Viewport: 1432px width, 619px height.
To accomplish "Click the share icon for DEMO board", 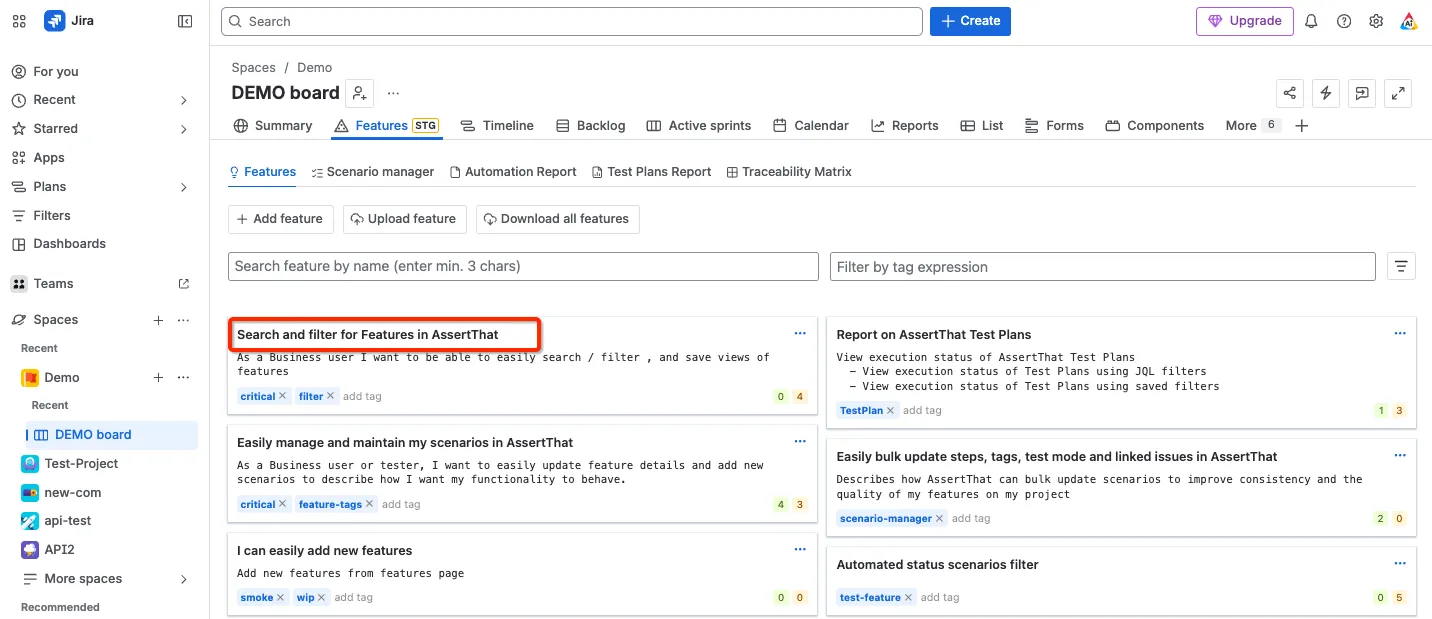I will pos(1290,93).
